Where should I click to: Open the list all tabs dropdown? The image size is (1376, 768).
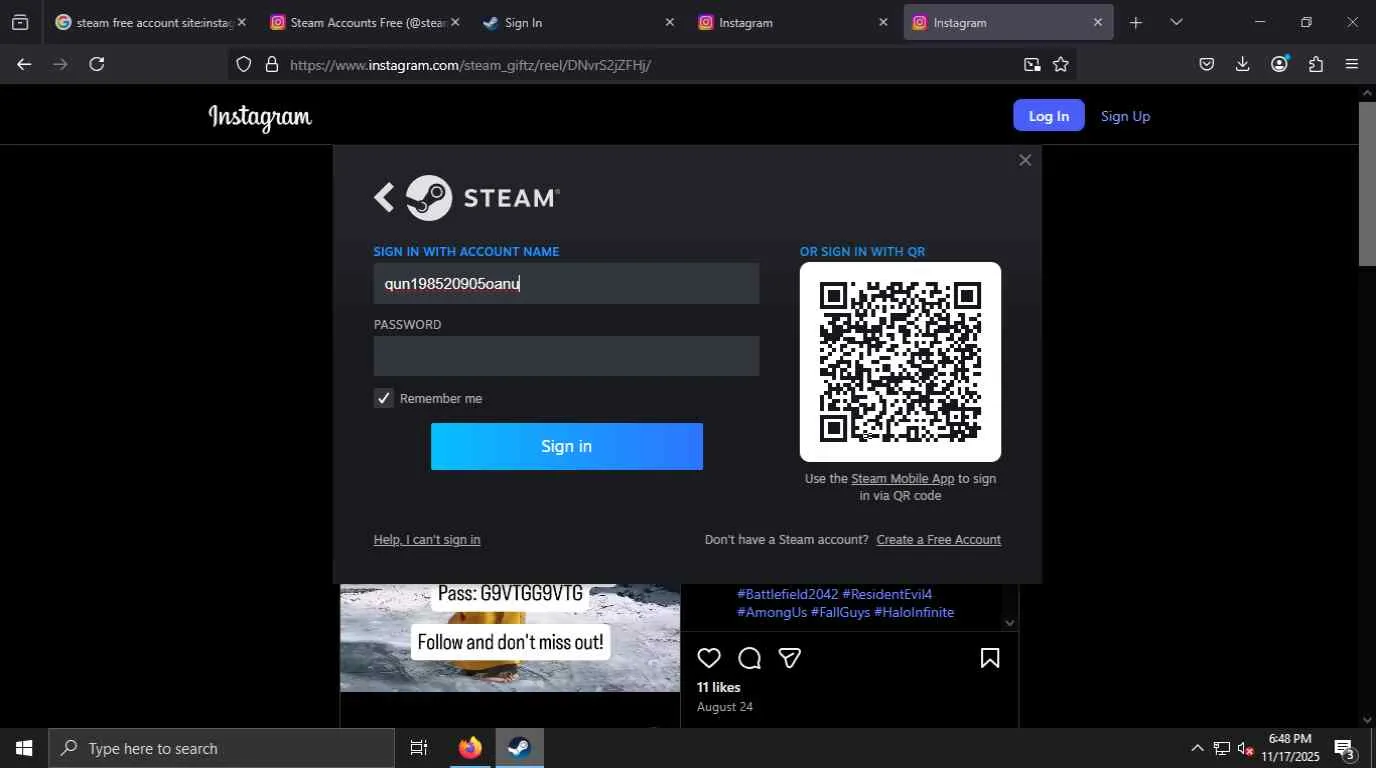coord(1176,22)
